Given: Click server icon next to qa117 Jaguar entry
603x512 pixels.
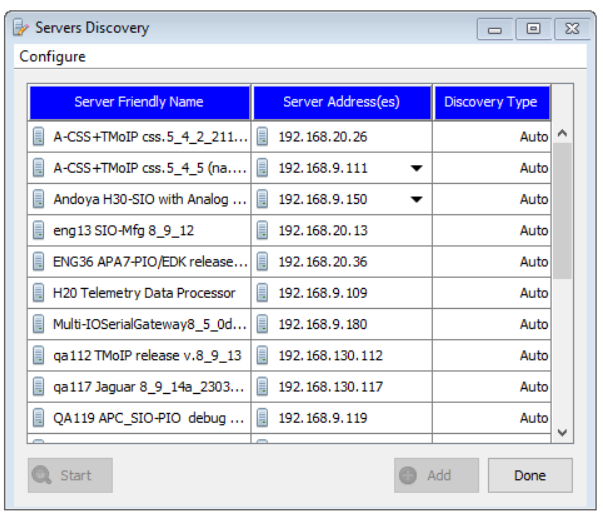Looking at the screenshot, I should pyautogui.click(x=39, y=386).
